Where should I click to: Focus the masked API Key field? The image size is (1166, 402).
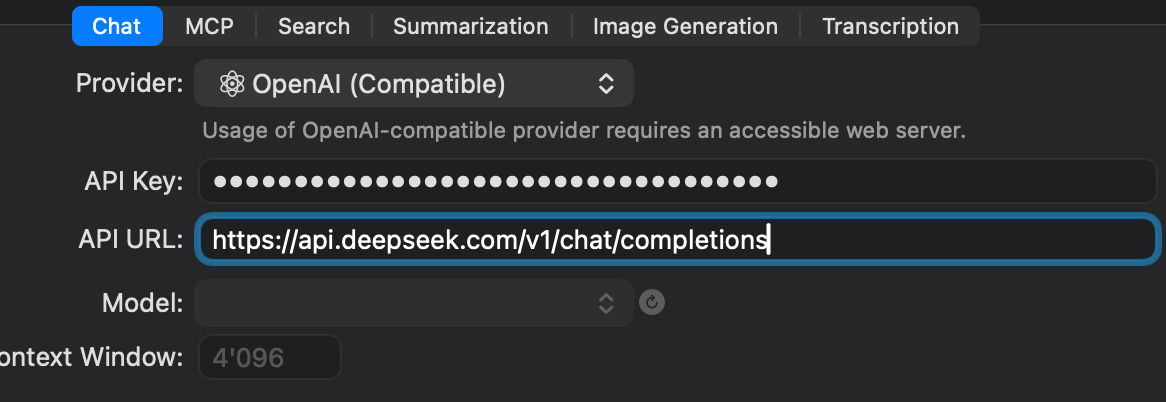tap(677, 181)
